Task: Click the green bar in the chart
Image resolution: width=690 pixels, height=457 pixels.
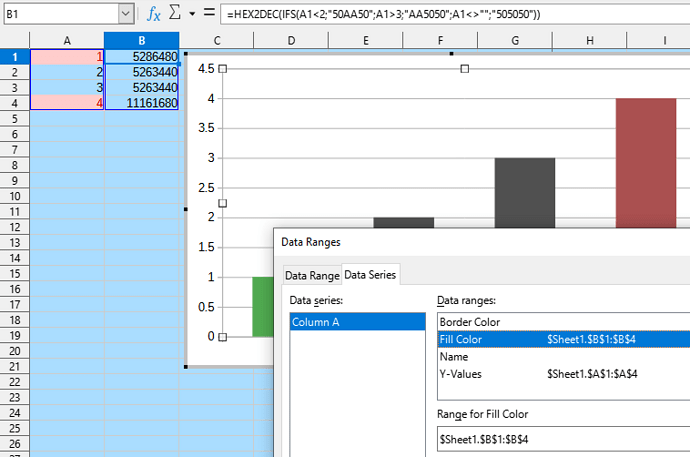Action: (x=262, y=307)
